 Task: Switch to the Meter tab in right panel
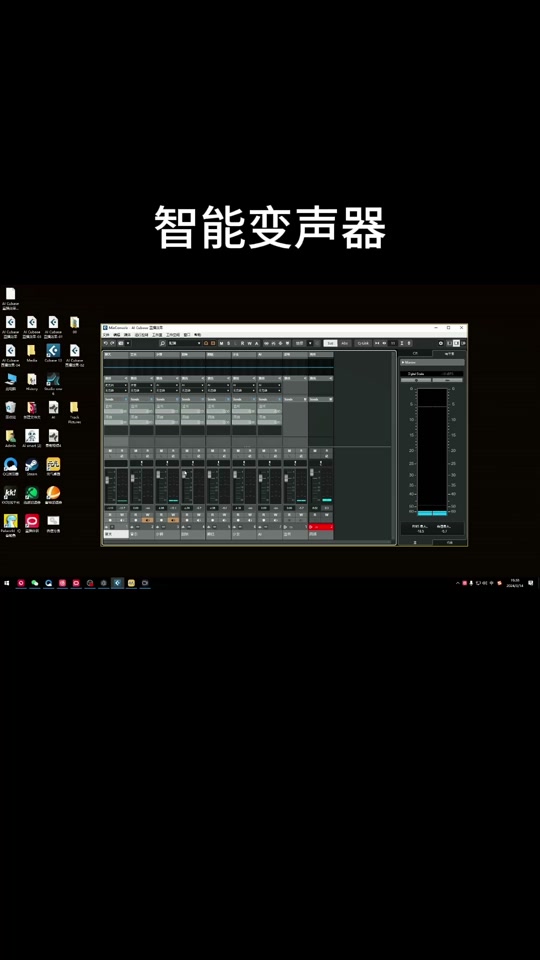click(x=448, y=353)
